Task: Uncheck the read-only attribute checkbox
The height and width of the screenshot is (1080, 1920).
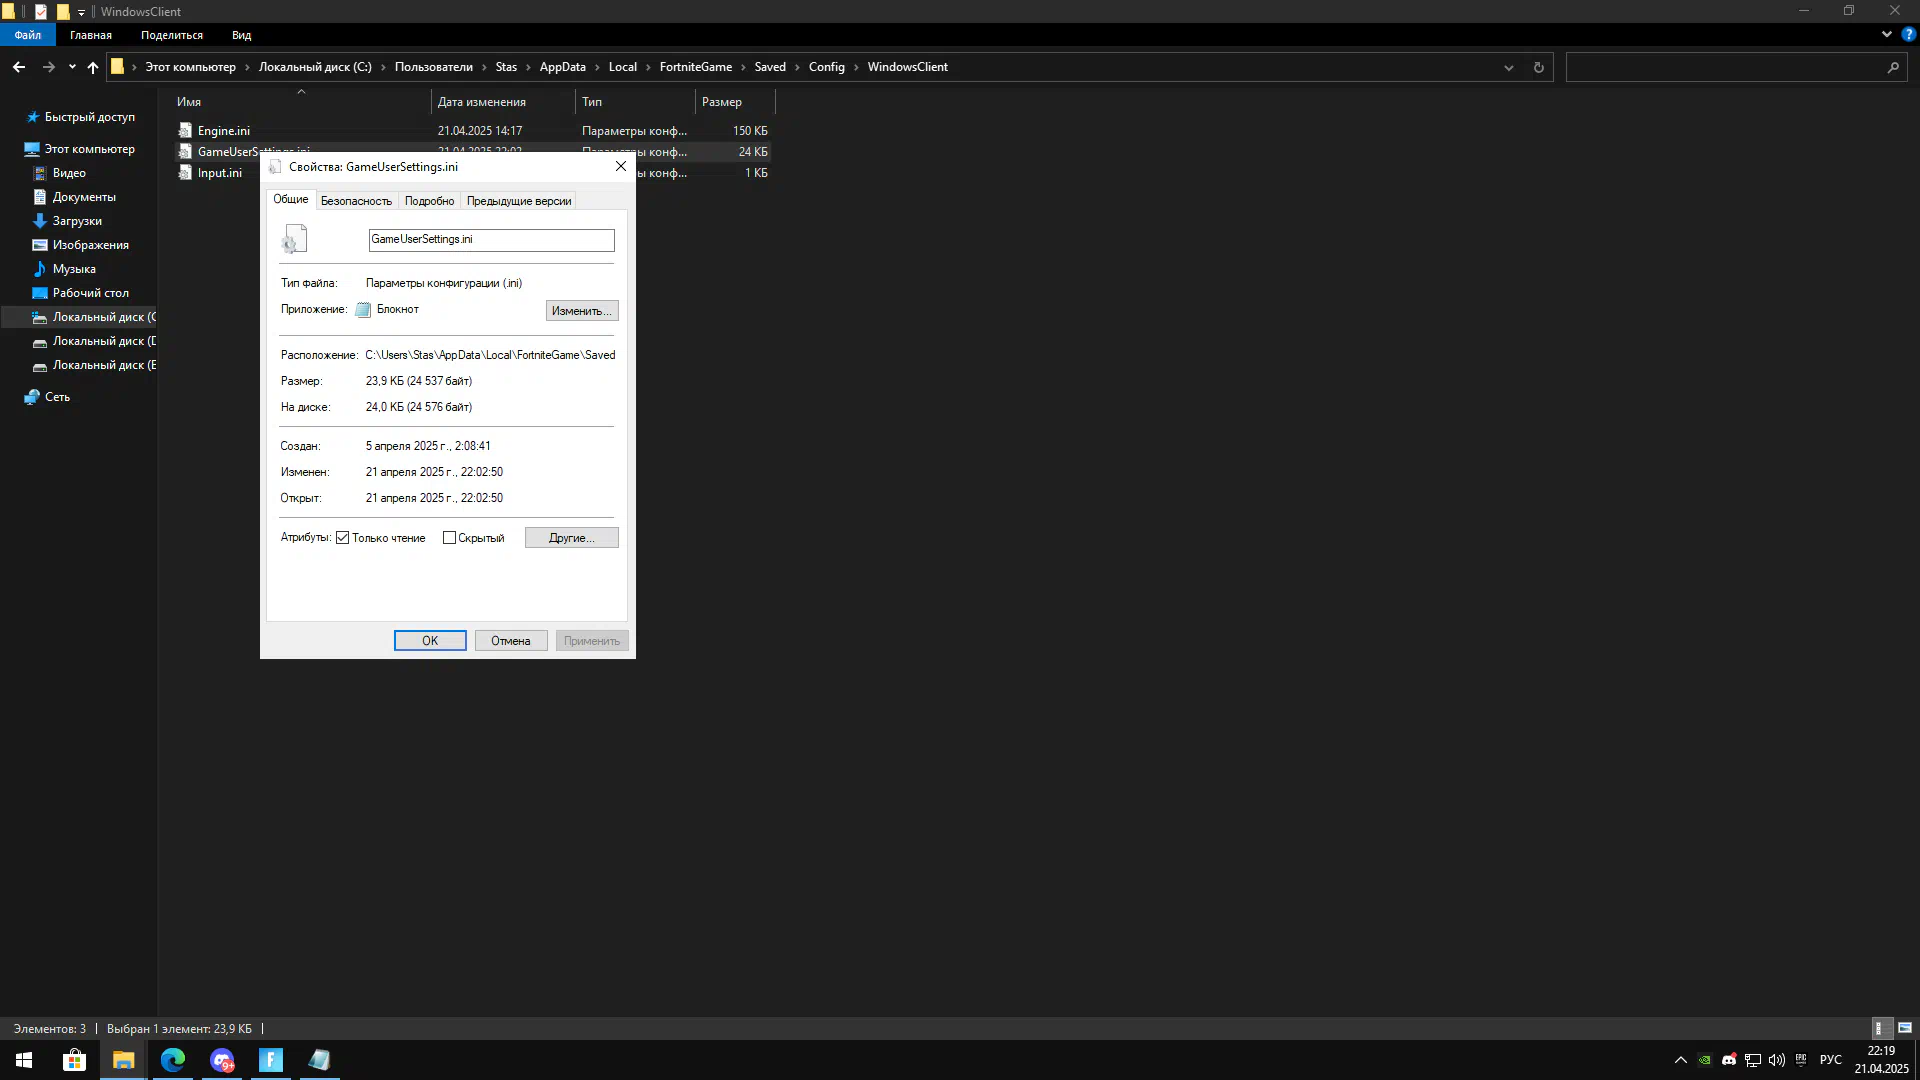Action: (343, 538)
